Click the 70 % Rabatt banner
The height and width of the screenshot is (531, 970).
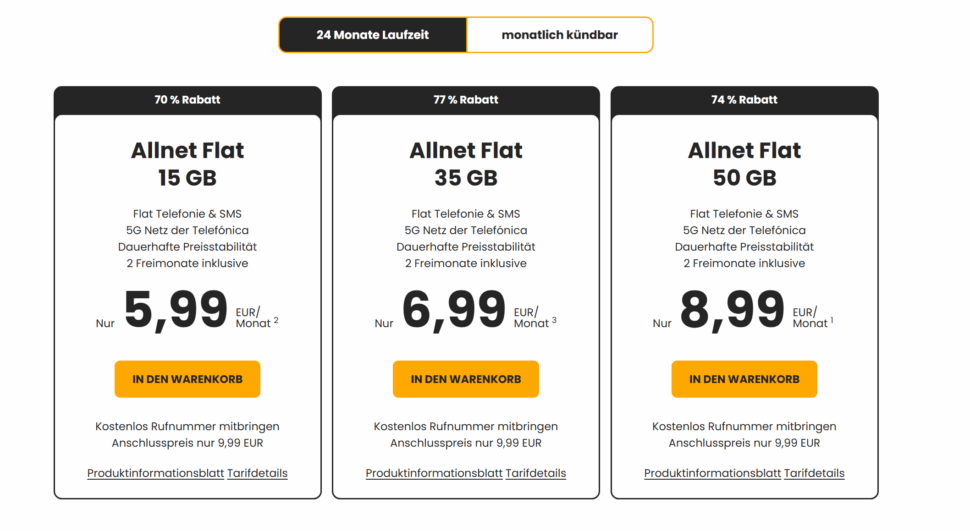[187, 100]
